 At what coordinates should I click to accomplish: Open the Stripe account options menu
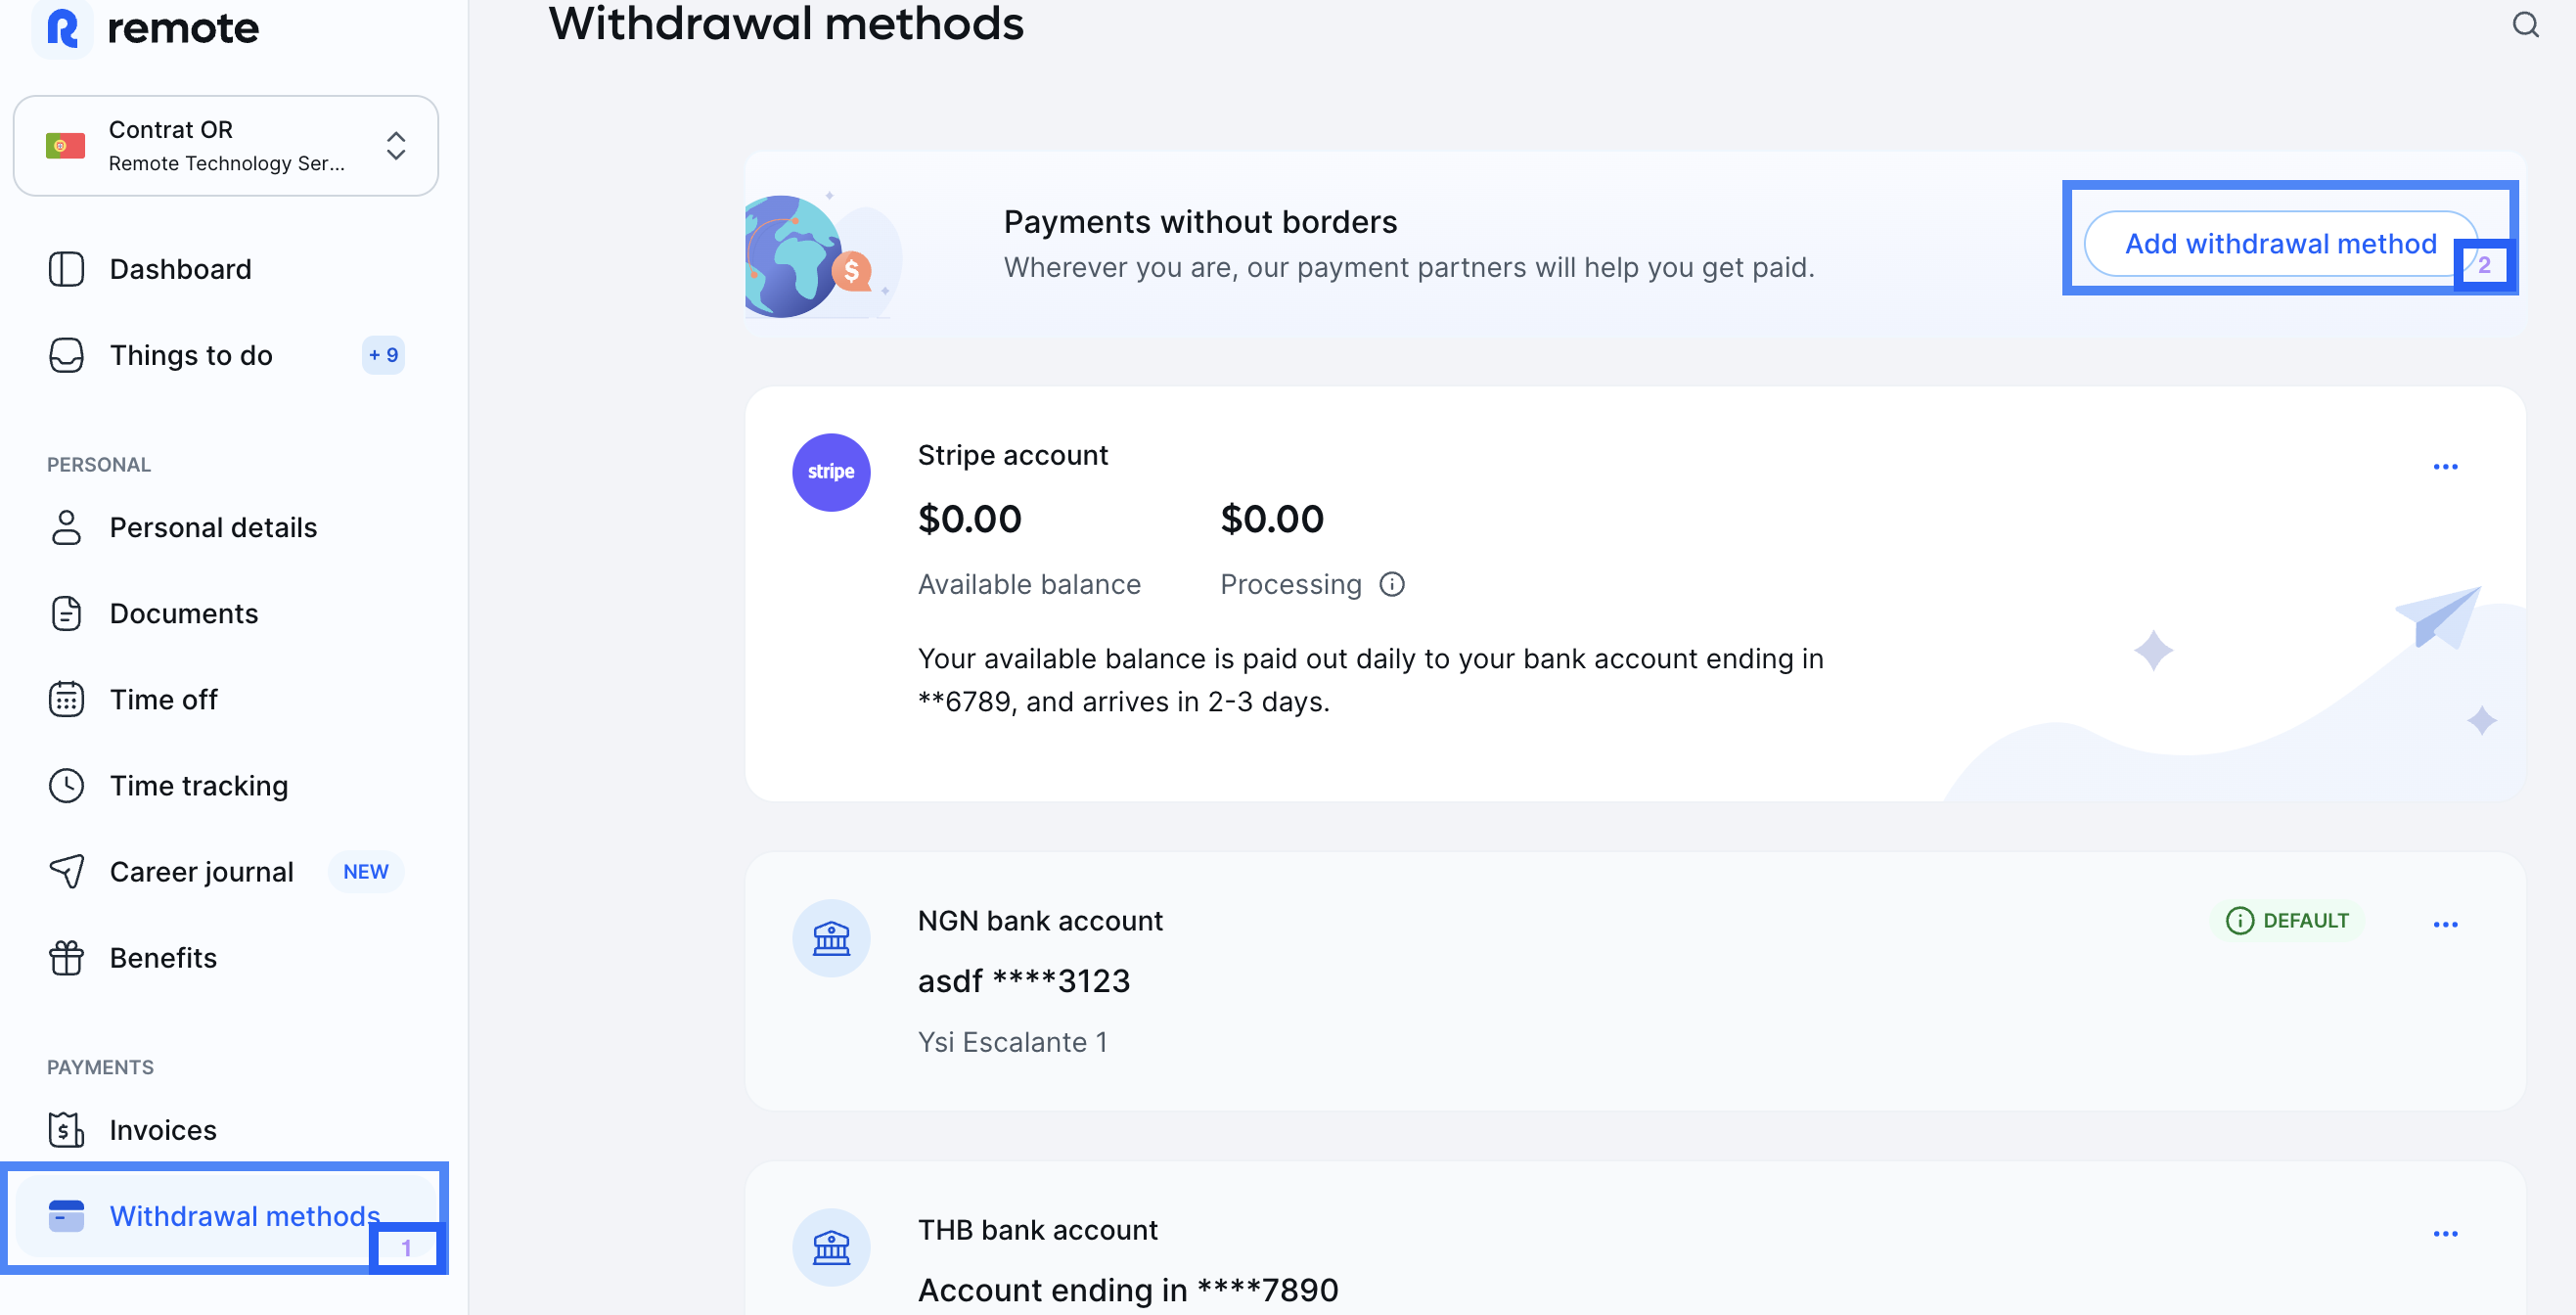(2444, 466)
